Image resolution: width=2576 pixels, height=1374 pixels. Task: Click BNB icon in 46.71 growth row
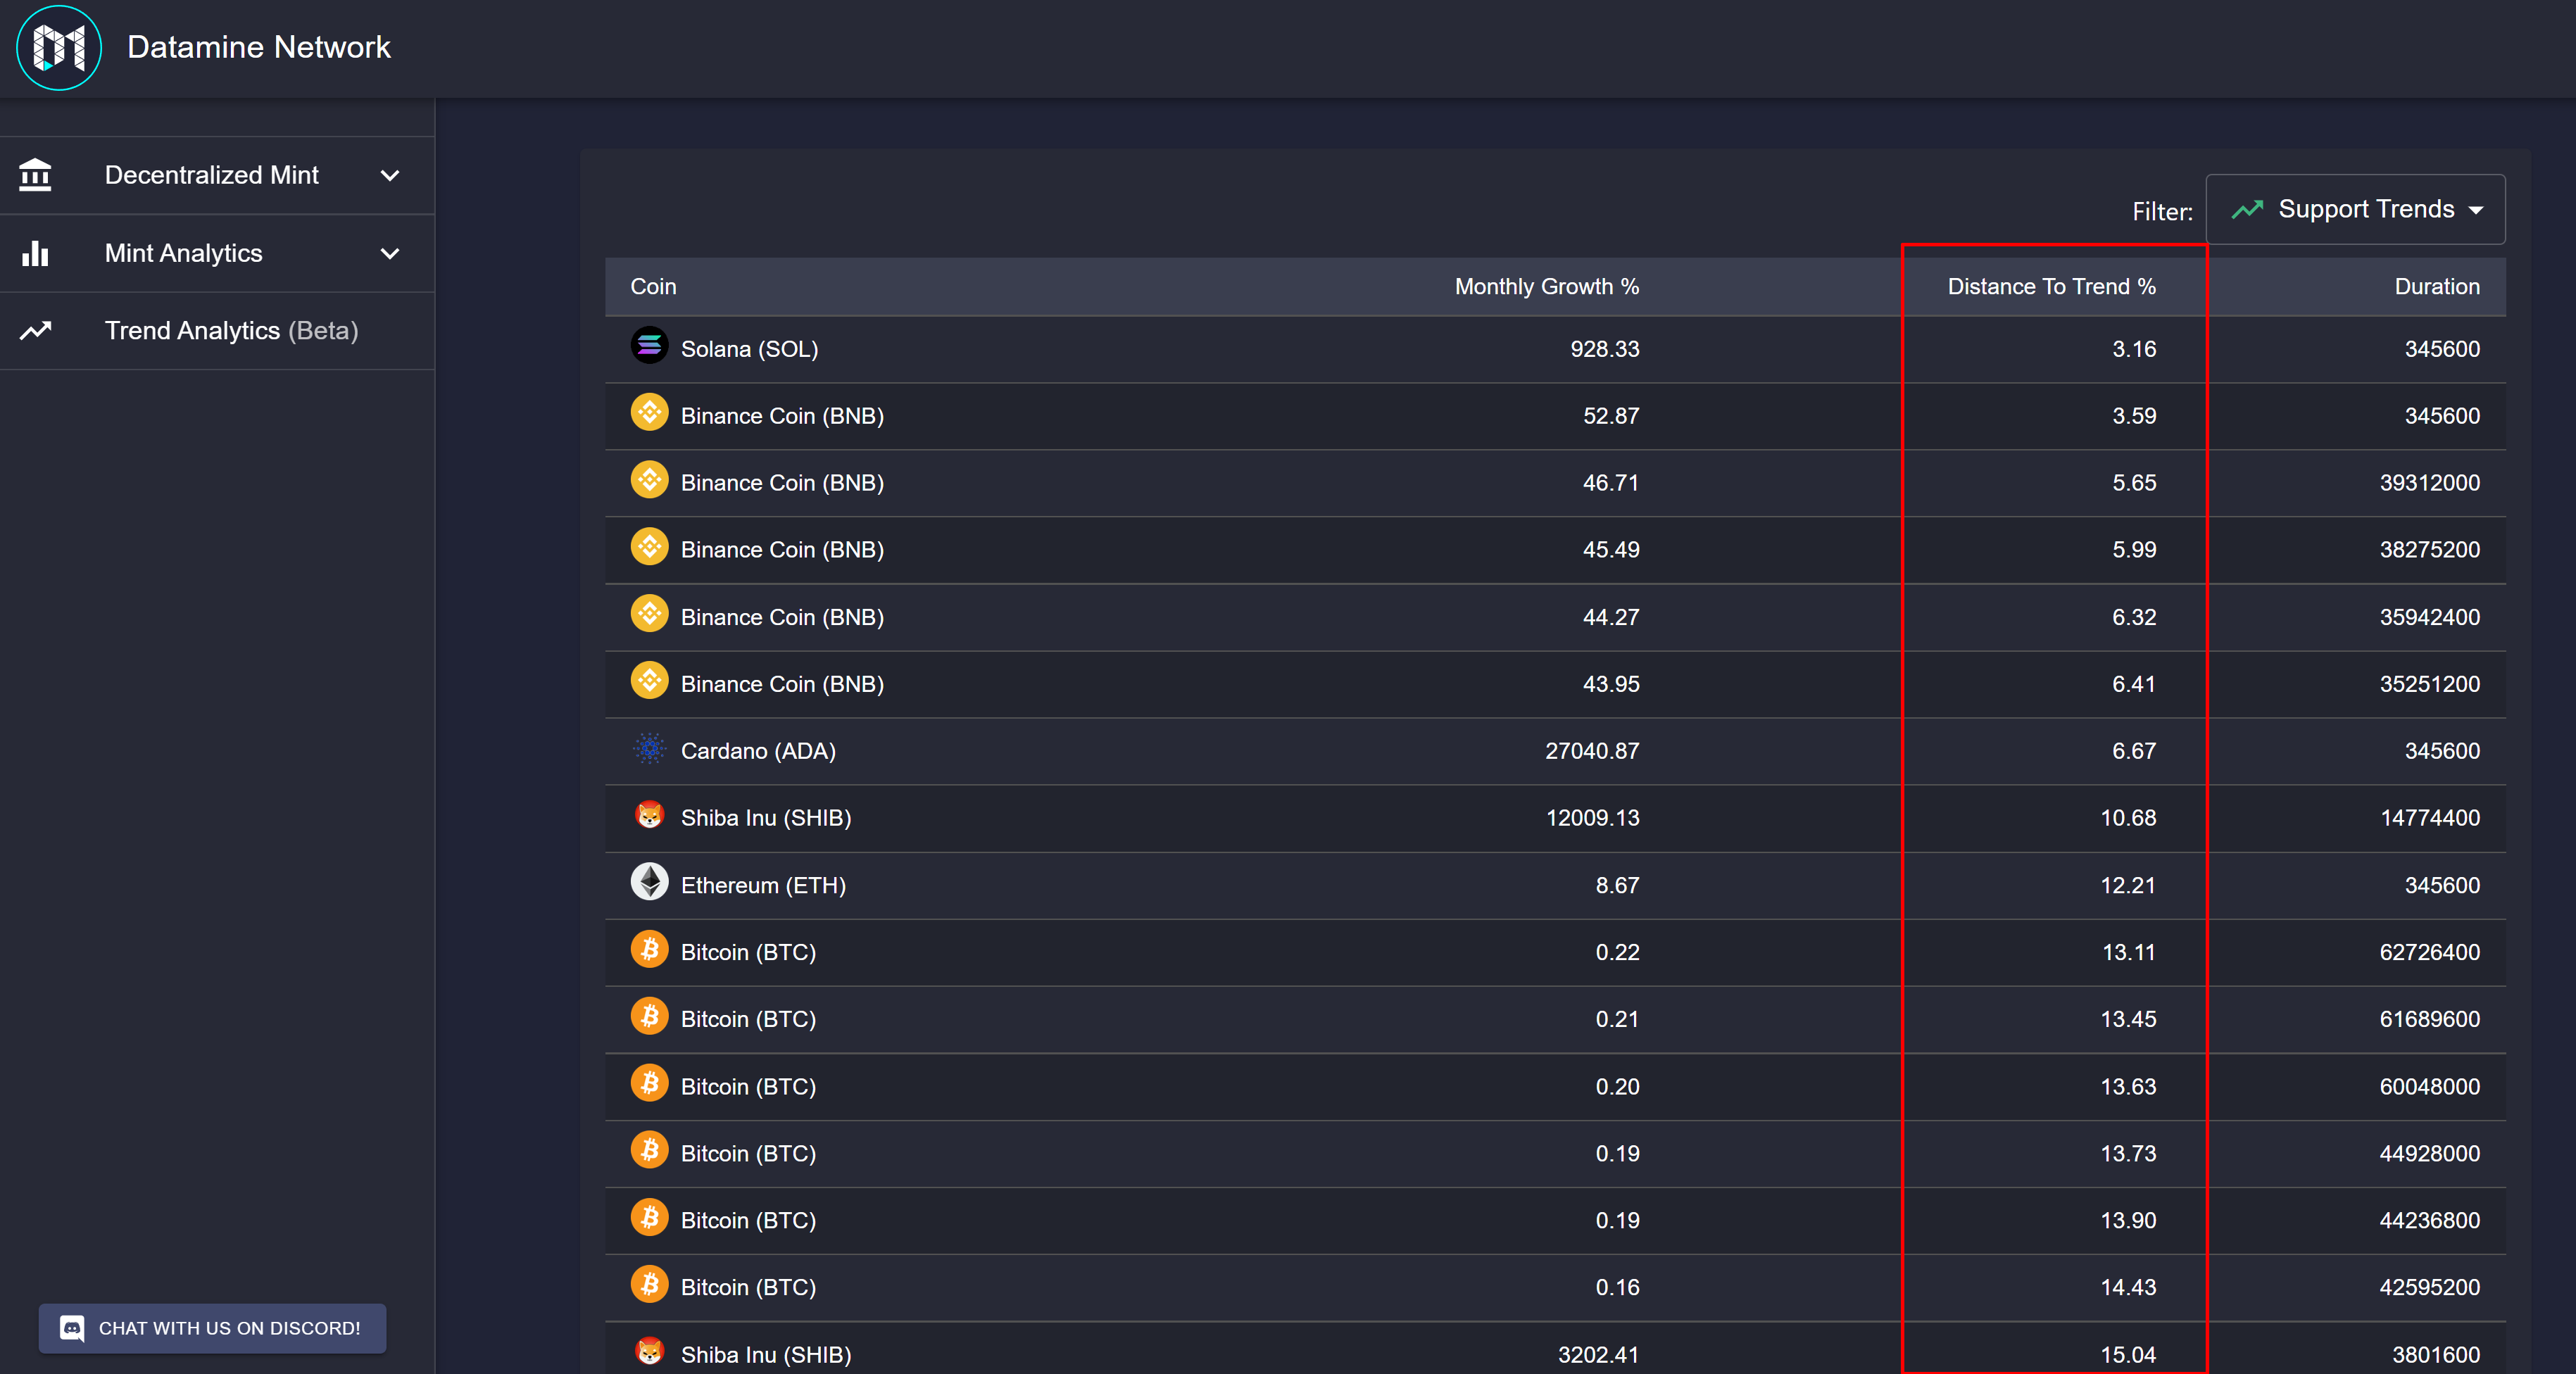click(649, 480)
